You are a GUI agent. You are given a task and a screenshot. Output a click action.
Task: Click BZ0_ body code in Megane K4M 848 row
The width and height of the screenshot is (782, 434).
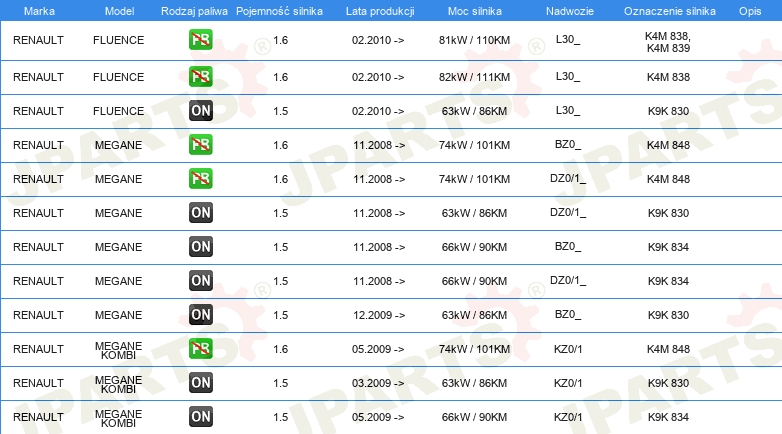pyautogui.click(x=568, y=145)
